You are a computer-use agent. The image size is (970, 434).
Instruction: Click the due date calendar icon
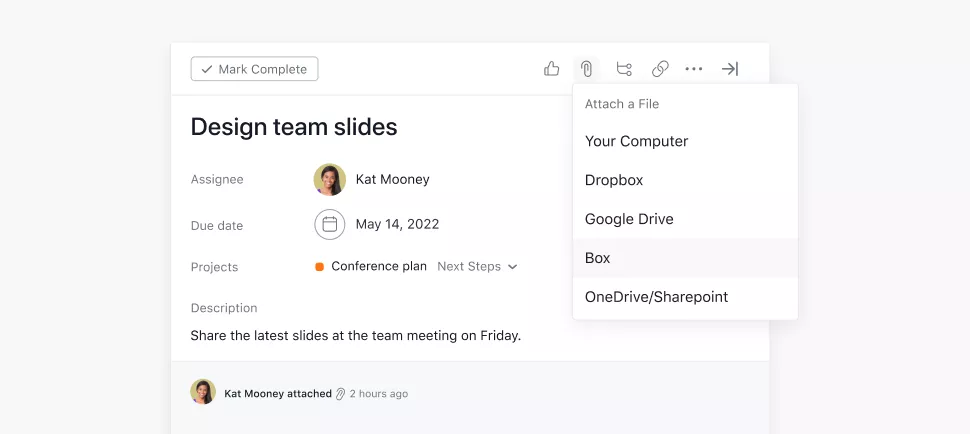point(330,224)
